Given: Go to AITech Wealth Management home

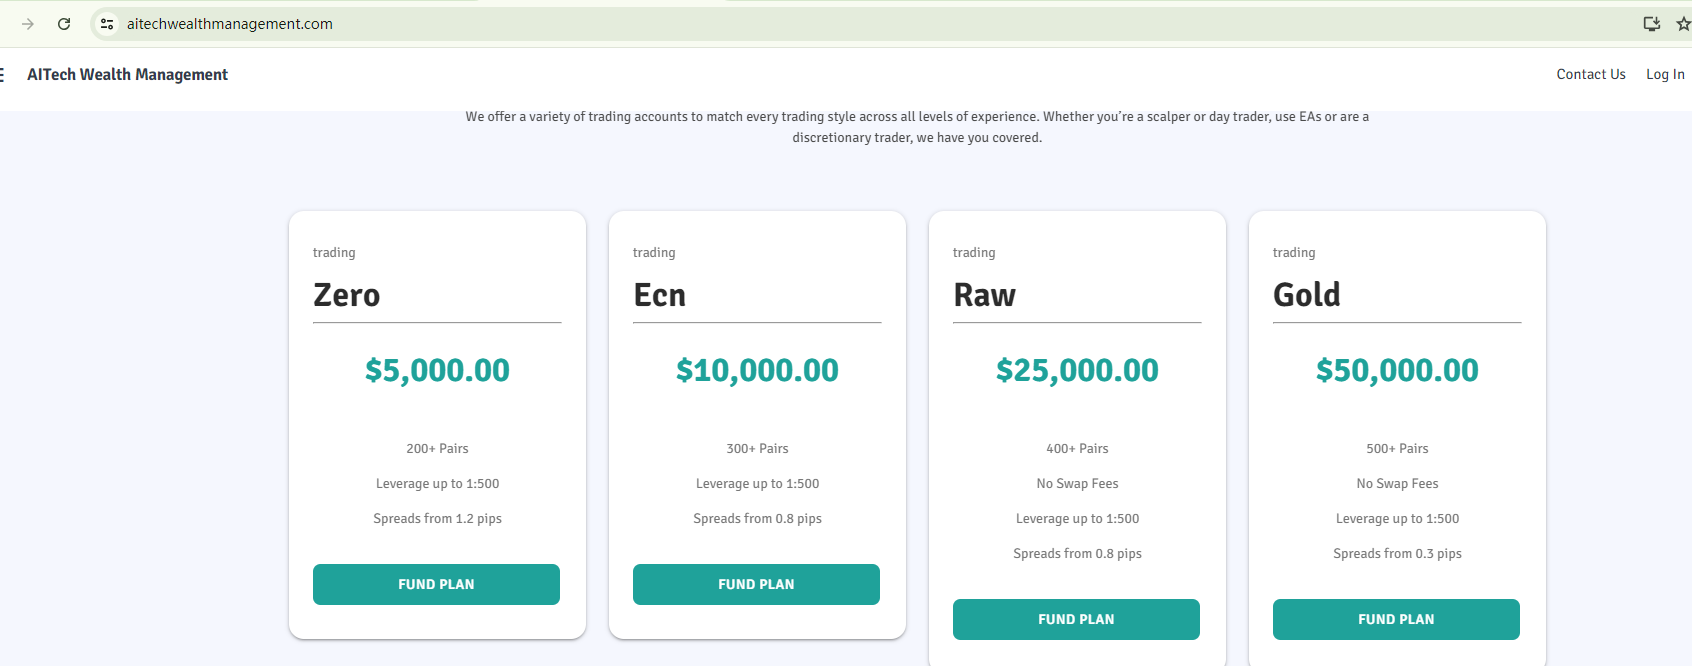Looking at the screenshot, I should pos(127,75).
